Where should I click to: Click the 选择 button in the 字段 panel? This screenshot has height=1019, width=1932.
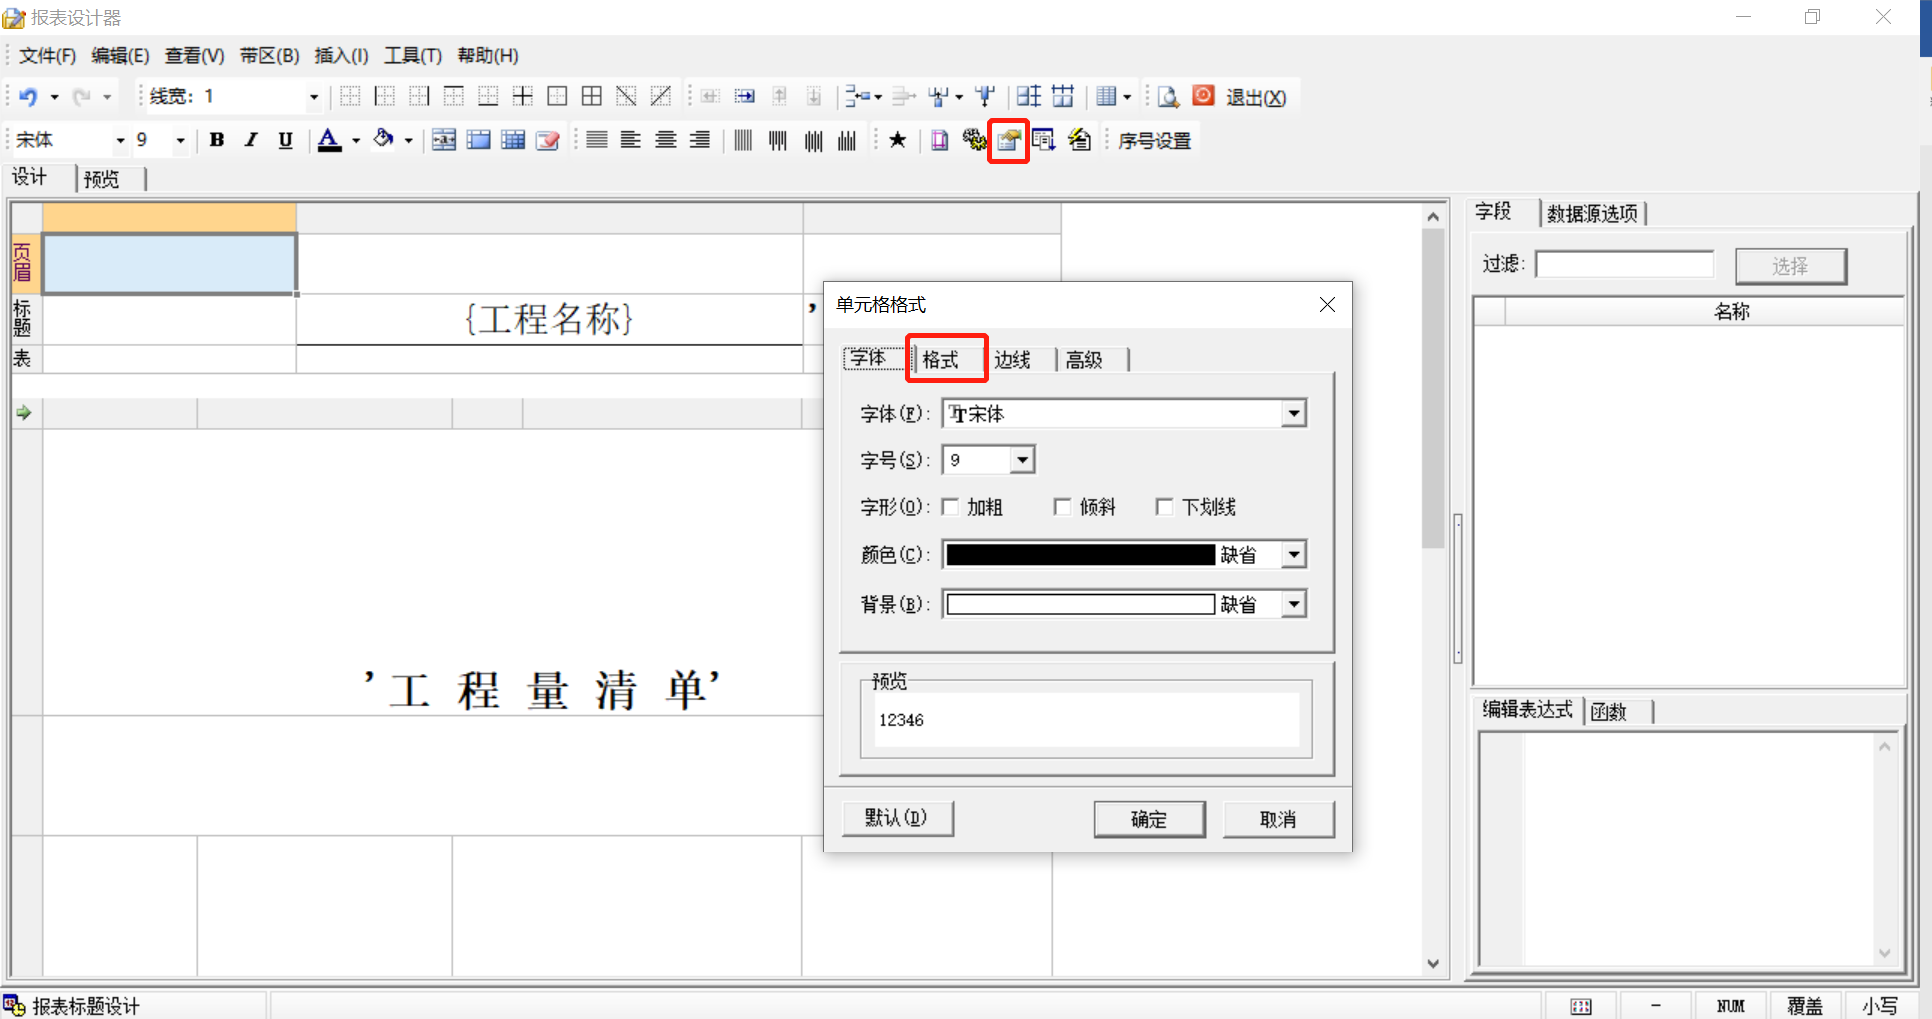click(1790, 265)
